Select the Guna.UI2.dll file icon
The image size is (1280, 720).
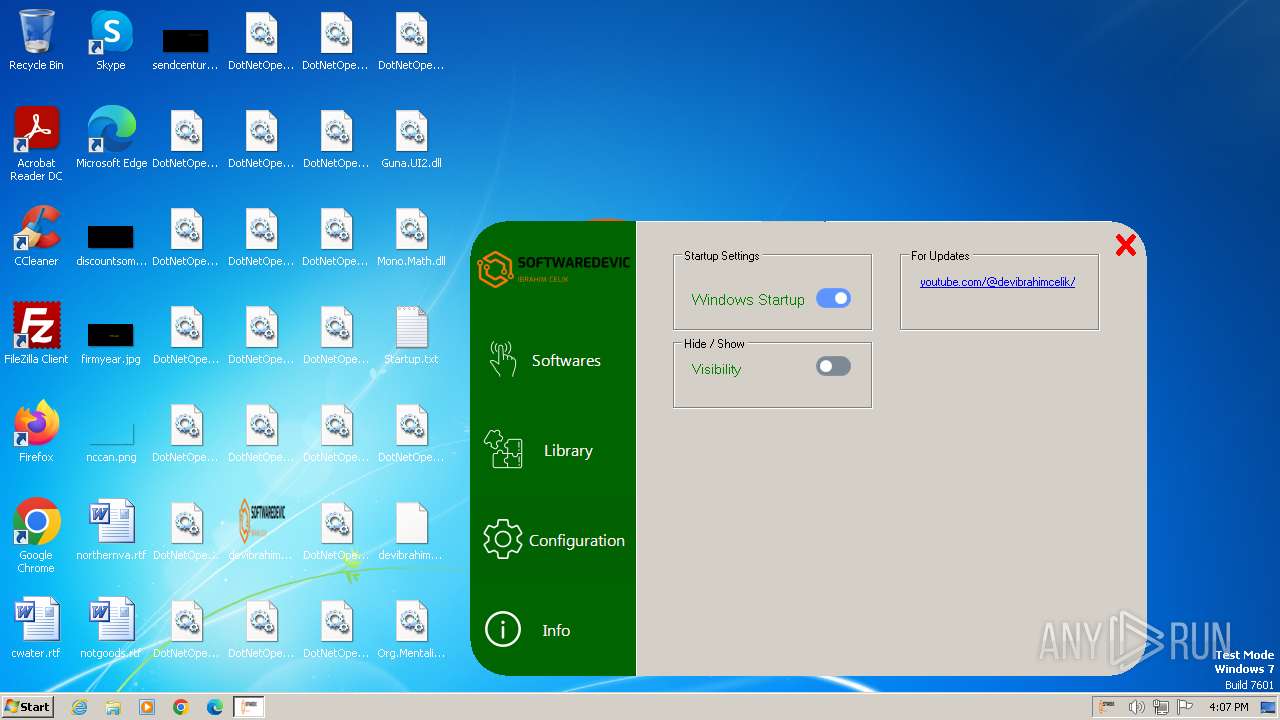[x=411, y=139]
